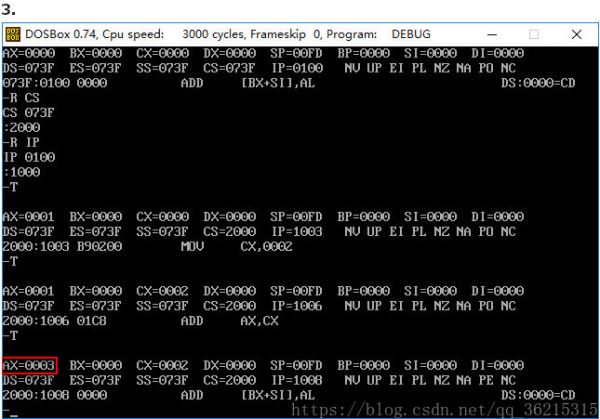Image resolution: width=600 pixels, height=419 pixels.
Task: Select the red-boxed AX=0003 register value
Action: (30, 365)
